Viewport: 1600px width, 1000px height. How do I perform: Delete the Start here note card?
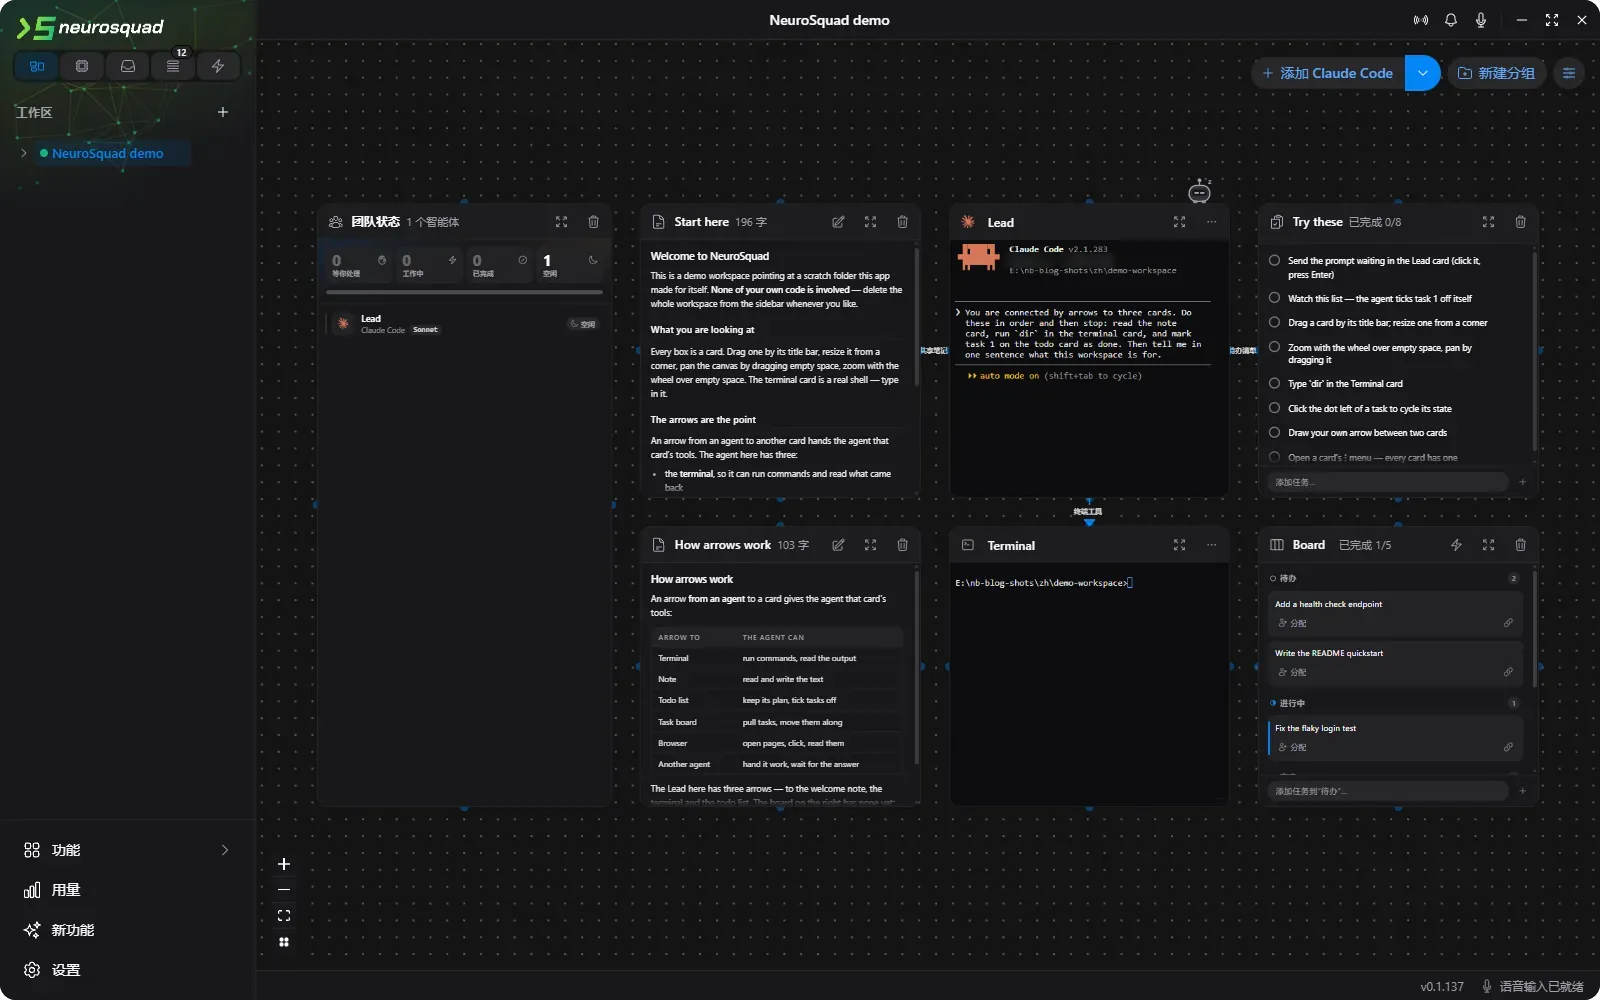tap(902, 222)
